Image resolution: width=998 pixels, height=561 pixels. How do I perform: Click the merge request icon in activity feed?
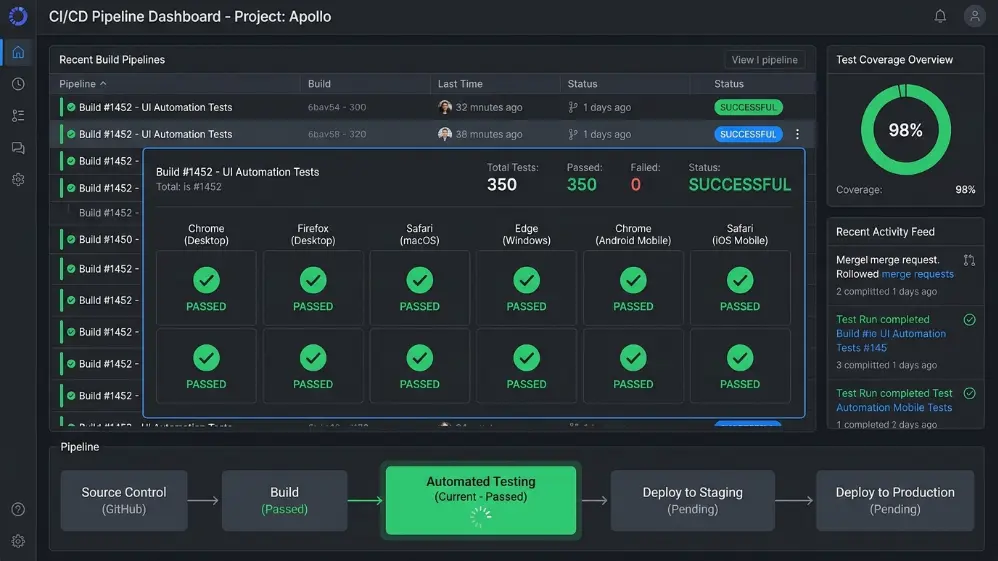[x=969, y=260]
